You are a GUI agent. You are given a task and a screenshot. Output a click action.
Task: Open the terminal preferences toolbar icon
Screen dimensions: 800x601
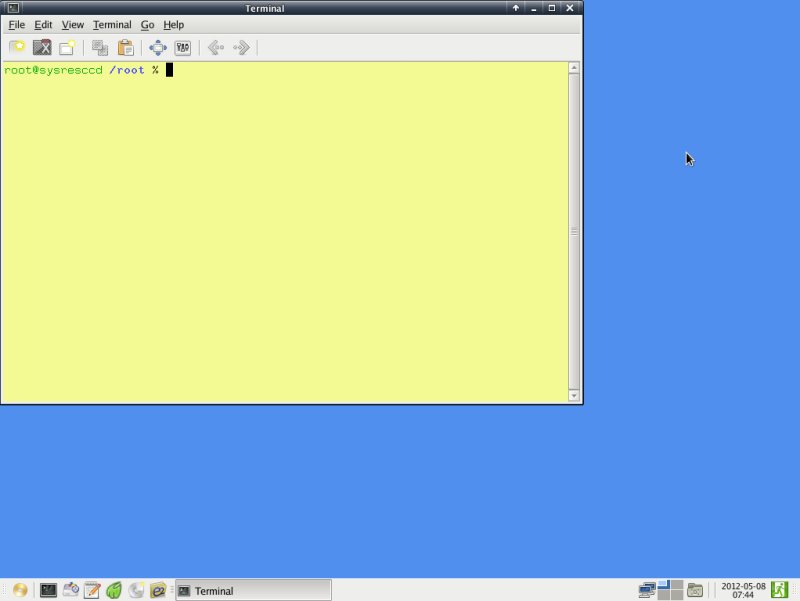(x=183, y=47)
